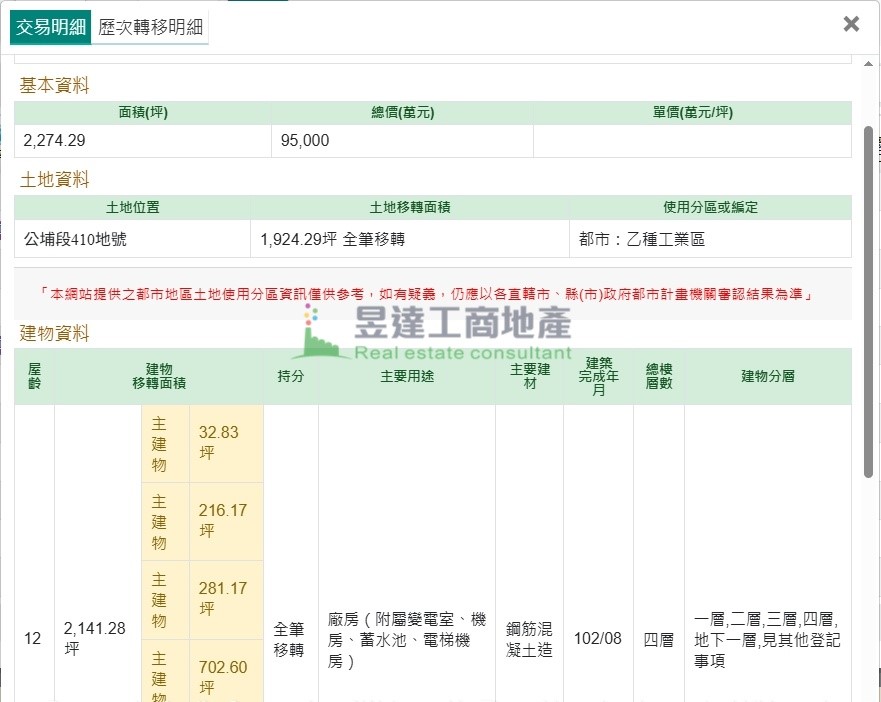Click the vertical scrollbar thumb
Viewport: 881px width, 702px height.
(868, 300)
